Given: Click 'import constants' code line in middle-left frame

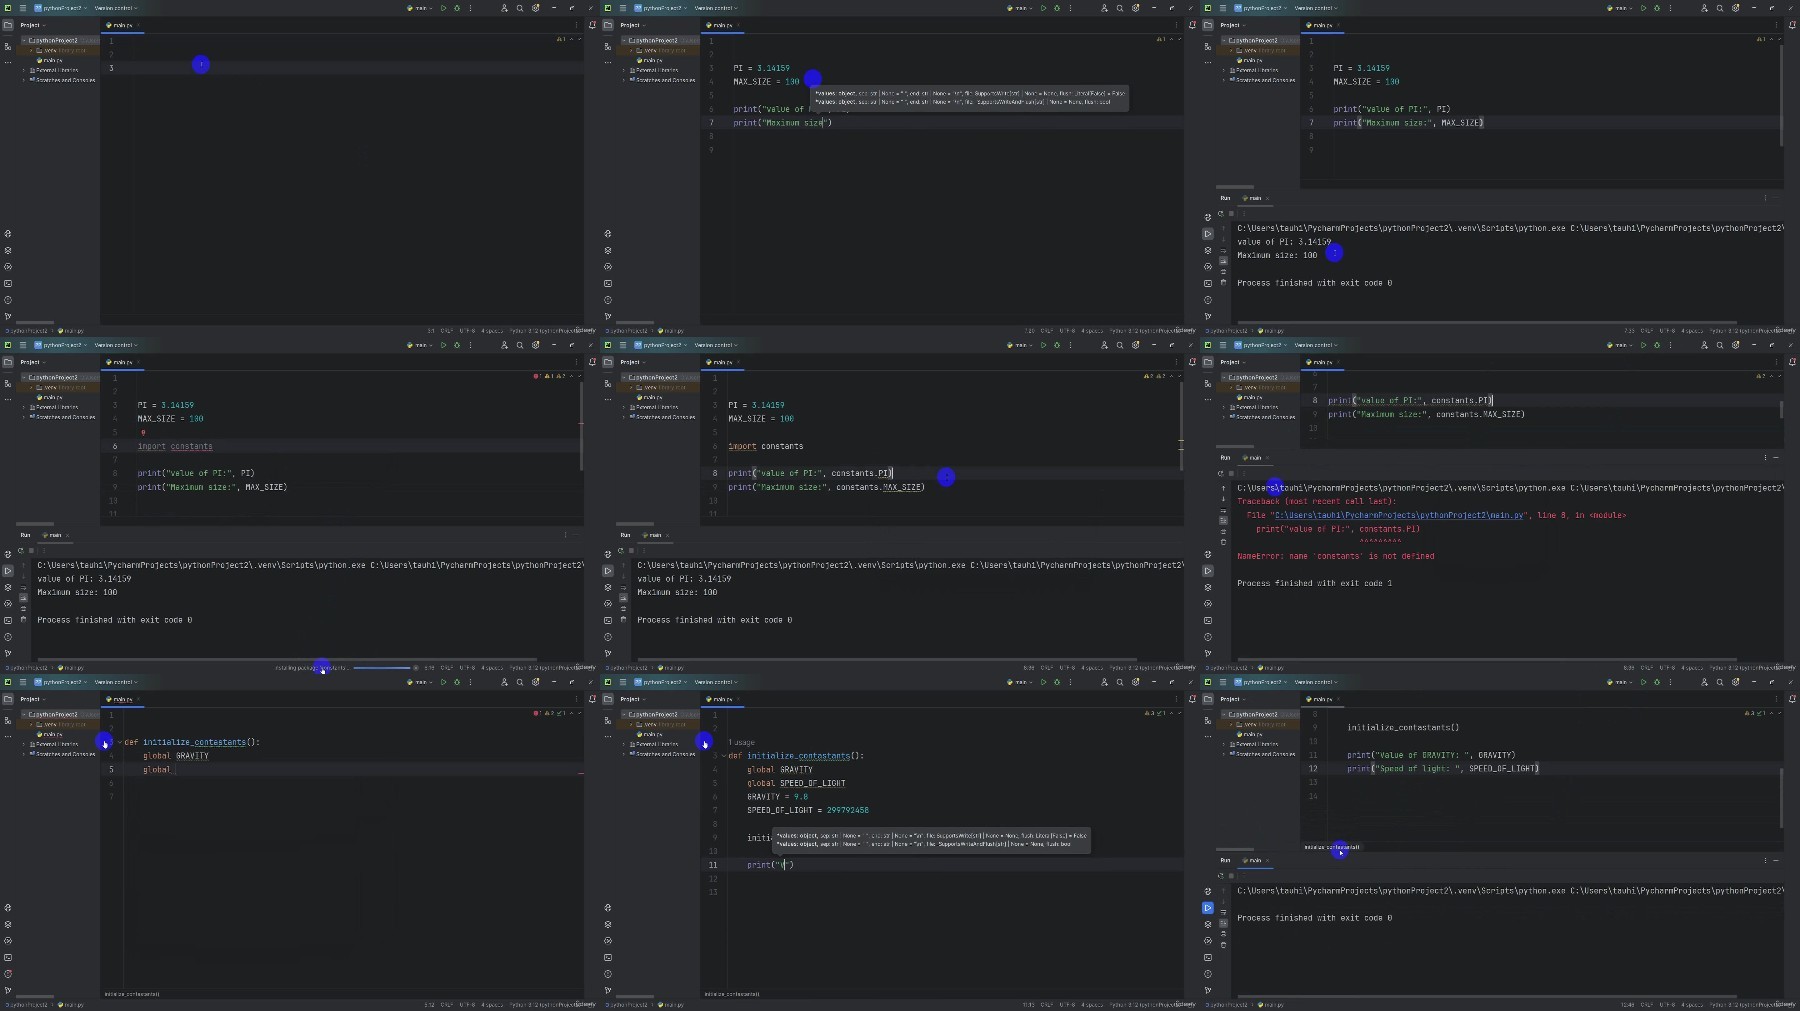Looking at the screenshot, I should (175, 446).
